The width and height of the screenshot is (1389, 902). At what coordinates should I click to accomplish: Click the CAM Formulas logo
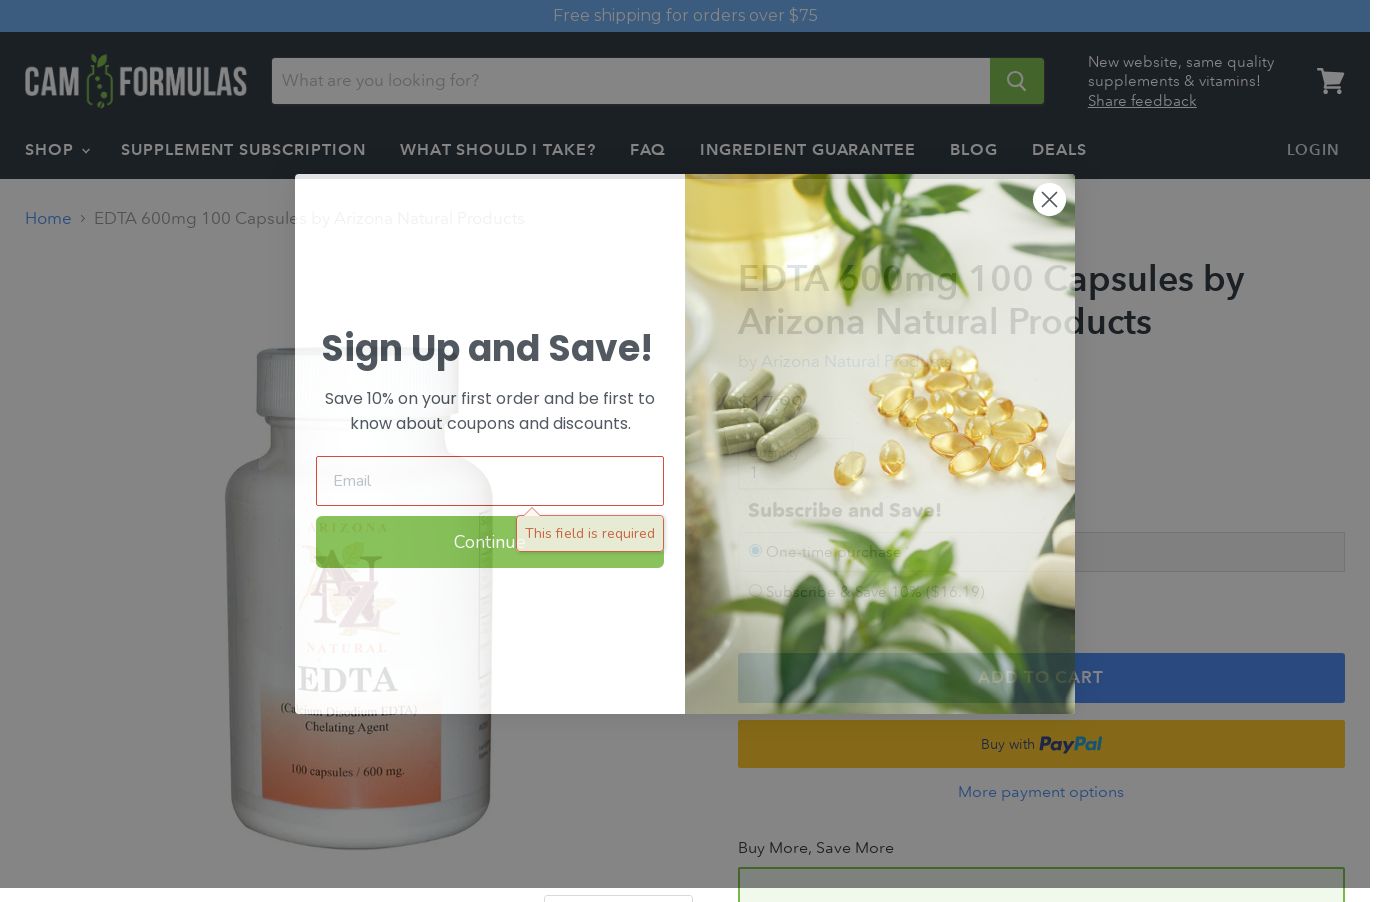[136, 81]
